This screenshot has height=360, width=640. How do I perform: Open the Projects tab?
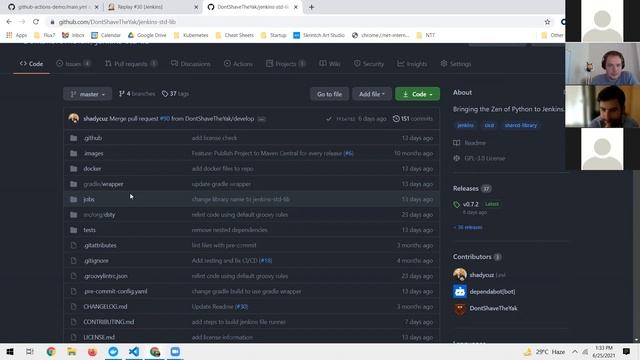285,64
